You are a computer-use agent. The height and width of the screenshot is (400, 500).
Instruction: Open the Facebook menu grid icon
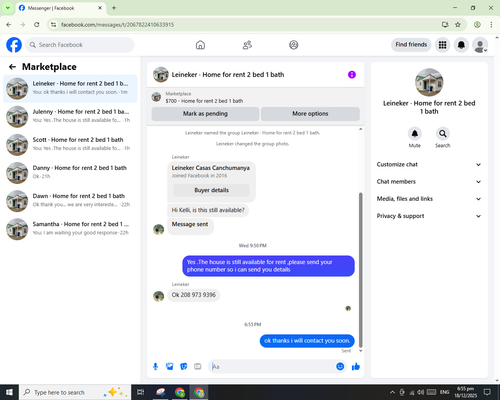(x=442, y=45)
